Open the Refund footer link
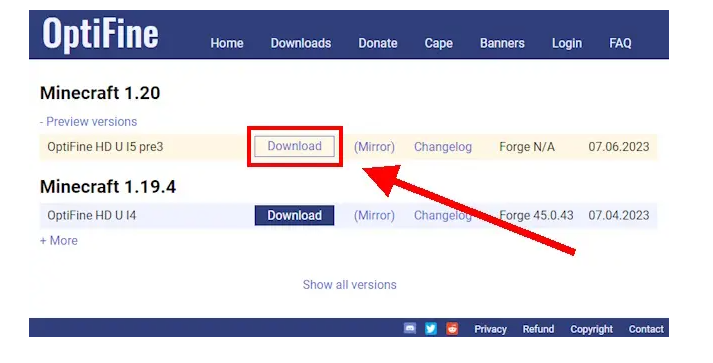Viewport: 713px width, 363px height. click(x=538, y=329)
